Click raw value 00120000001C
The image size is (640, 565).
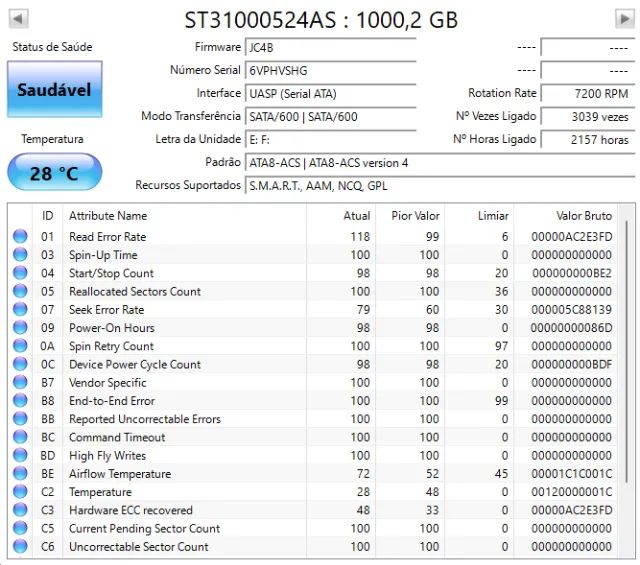[572, 492]
